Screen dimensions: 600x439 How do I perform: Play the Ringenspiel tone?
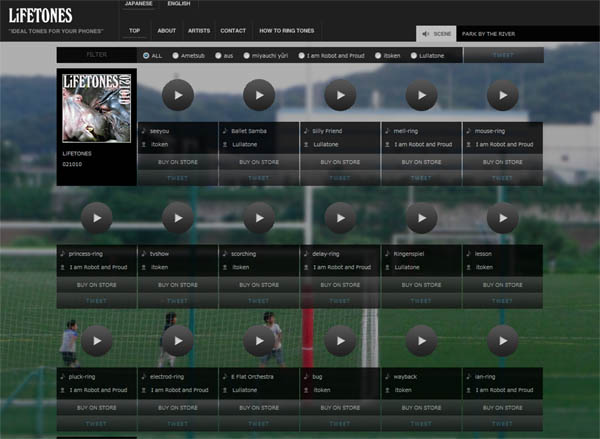pos(421,218)
